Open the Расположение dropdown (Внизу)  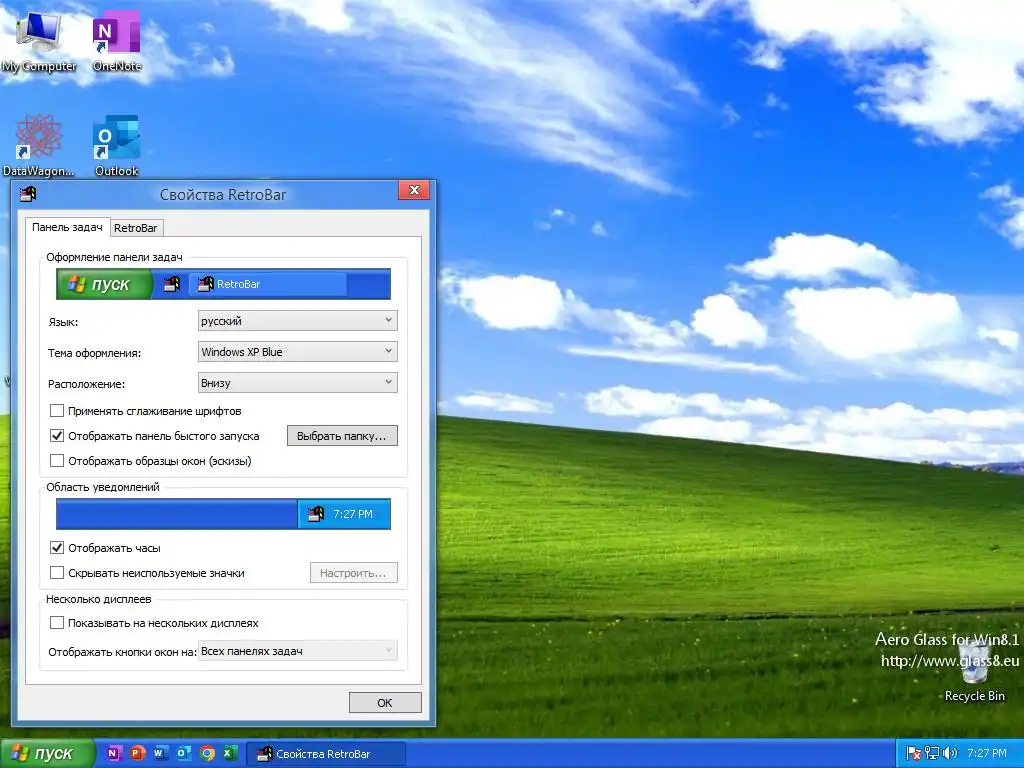pos(297,383)
